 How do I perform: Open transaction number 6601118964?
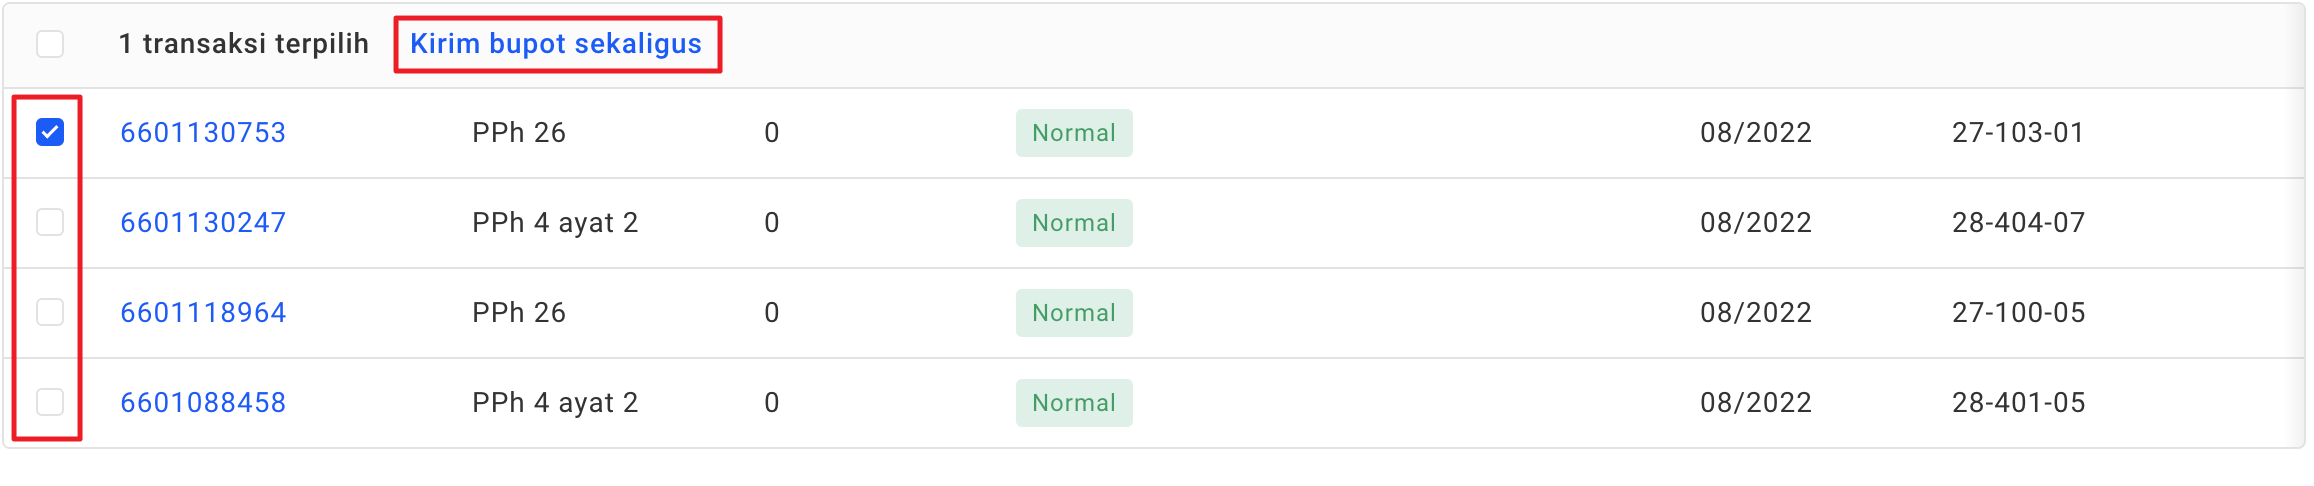coord(203,313)
